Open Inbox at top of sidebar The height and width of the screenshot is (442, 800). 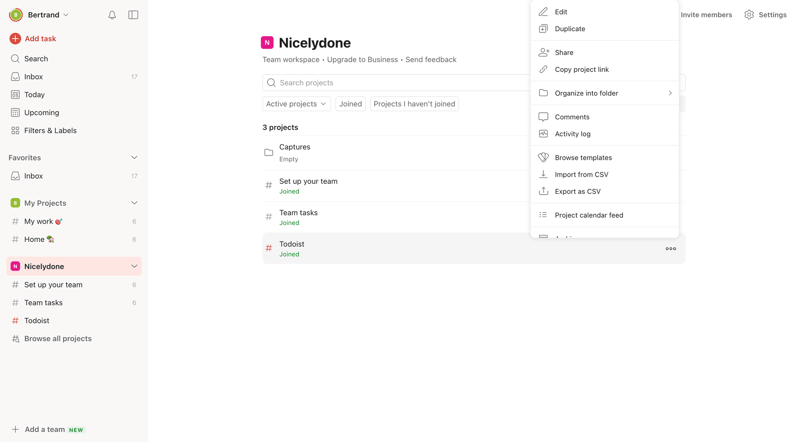click(34, 77)
